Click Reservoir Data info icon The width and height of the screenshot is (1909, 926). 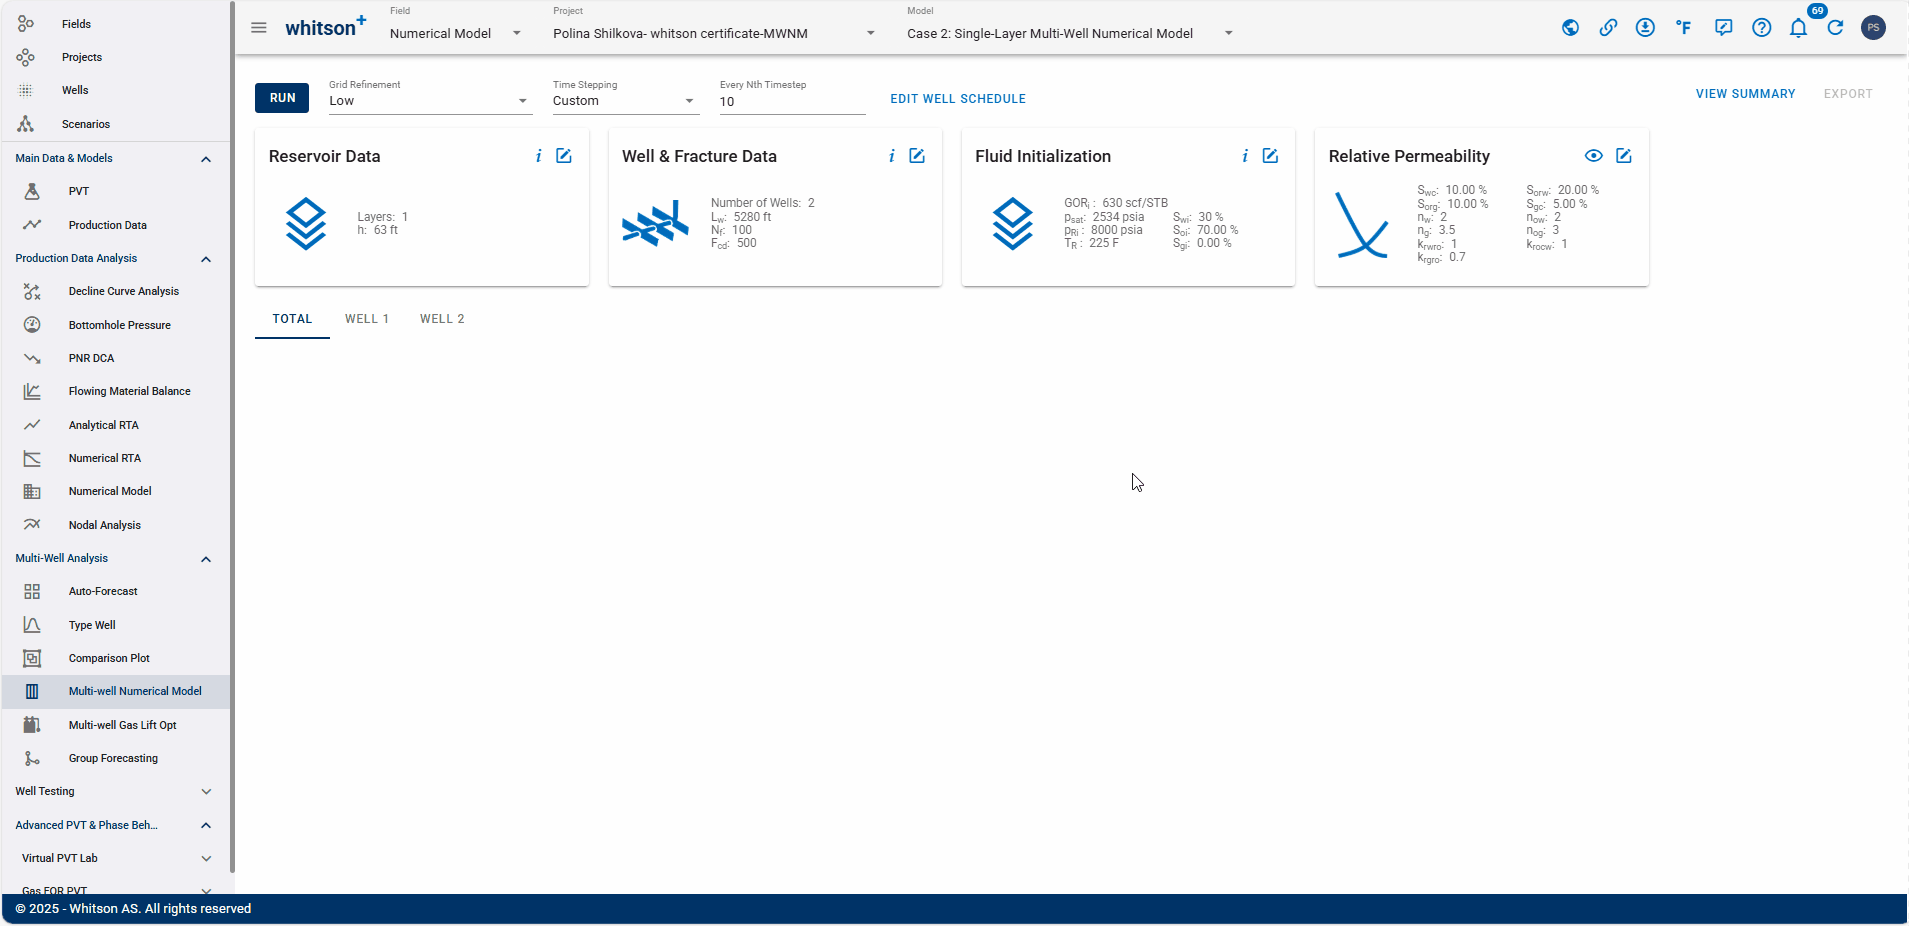coord(539,156)
